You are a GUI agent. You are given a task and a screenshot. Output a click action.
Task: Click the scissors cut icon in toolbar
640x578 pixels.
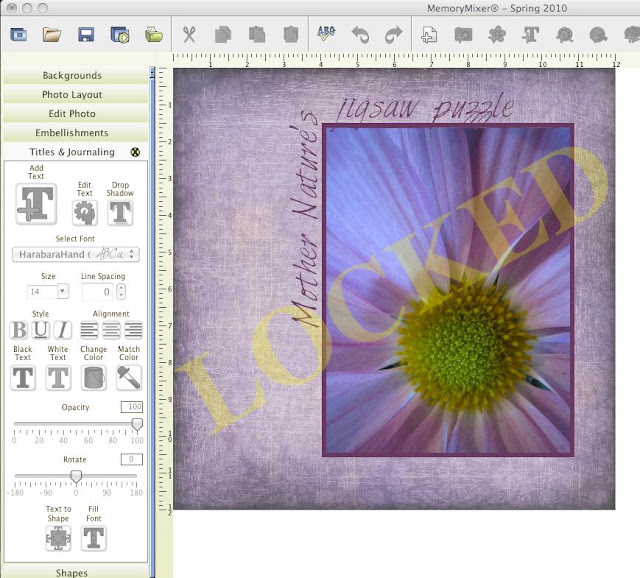(189, 35)
